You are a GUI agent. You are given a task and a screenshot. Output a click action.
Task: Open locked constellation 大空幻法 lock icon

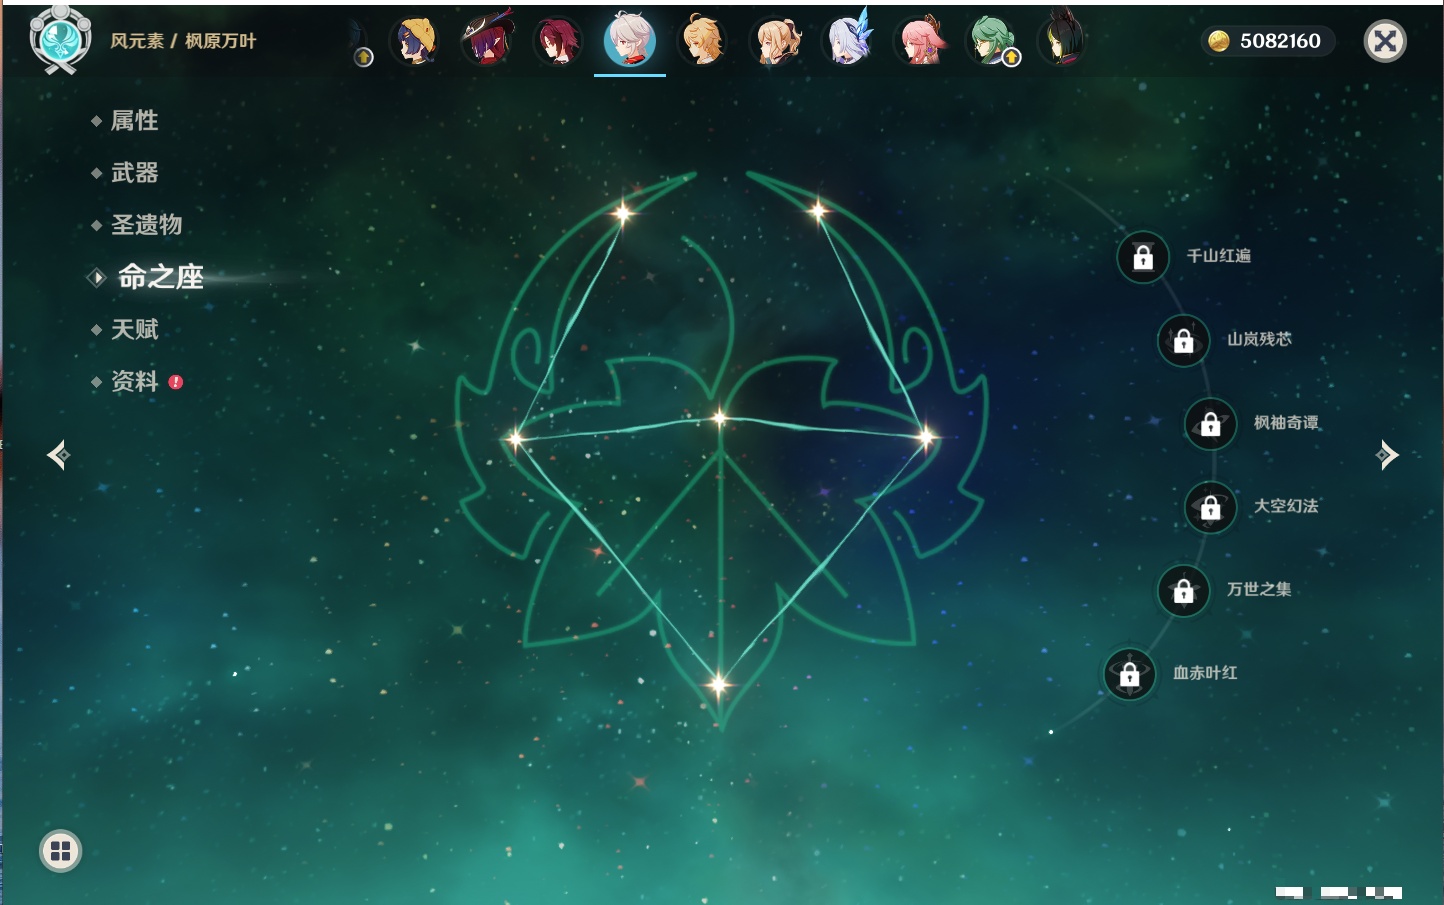pos(1211,507)
